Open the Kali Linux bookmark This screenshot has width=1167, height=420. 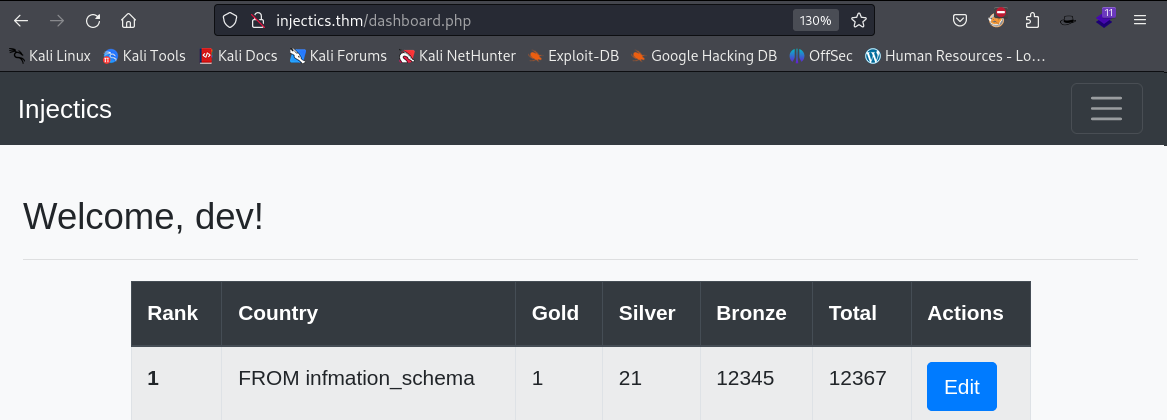coord(50,56)
